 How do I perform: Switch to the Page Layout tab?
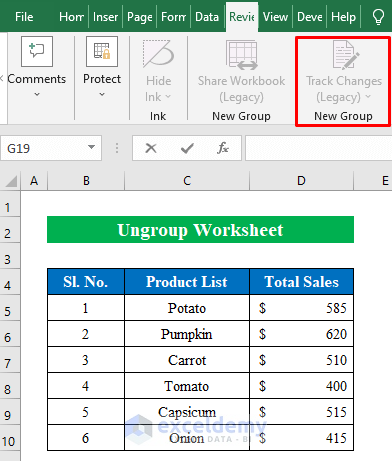[x=140, y=17]
